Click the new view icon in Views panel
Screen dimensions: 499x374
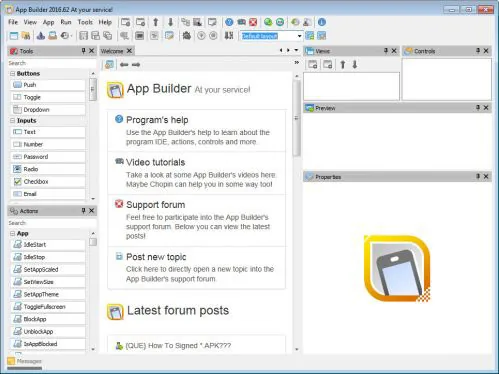coord(312,65)
